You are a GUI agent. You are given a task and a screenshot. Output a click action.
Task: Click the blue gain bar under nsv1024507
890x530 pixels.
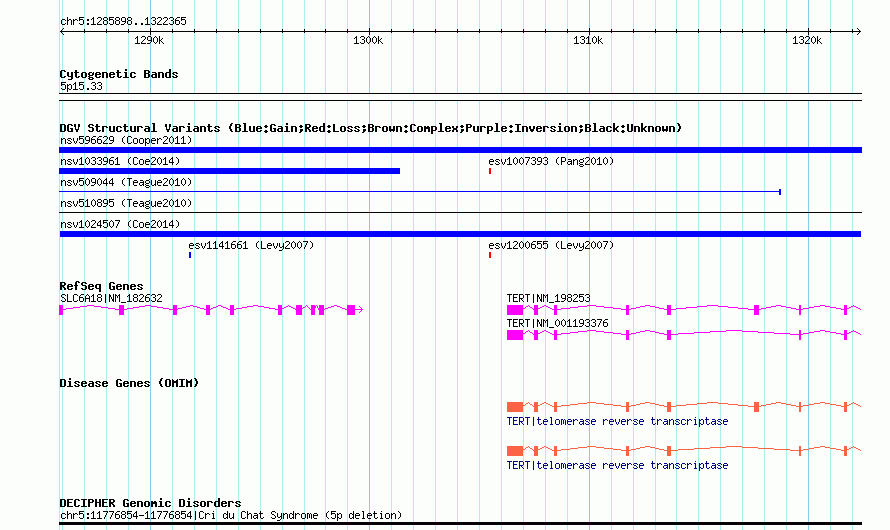coord(460,234)
